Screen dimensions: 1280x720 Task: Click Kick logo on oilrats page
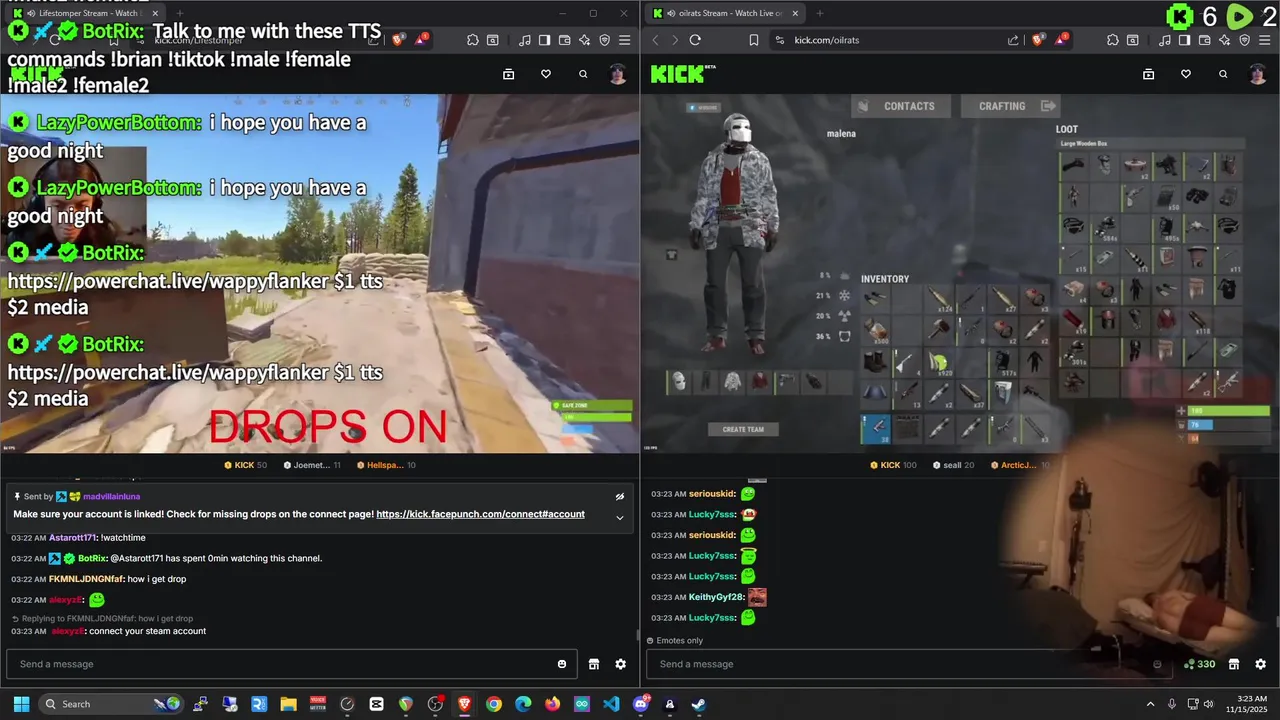coord(683,74)
